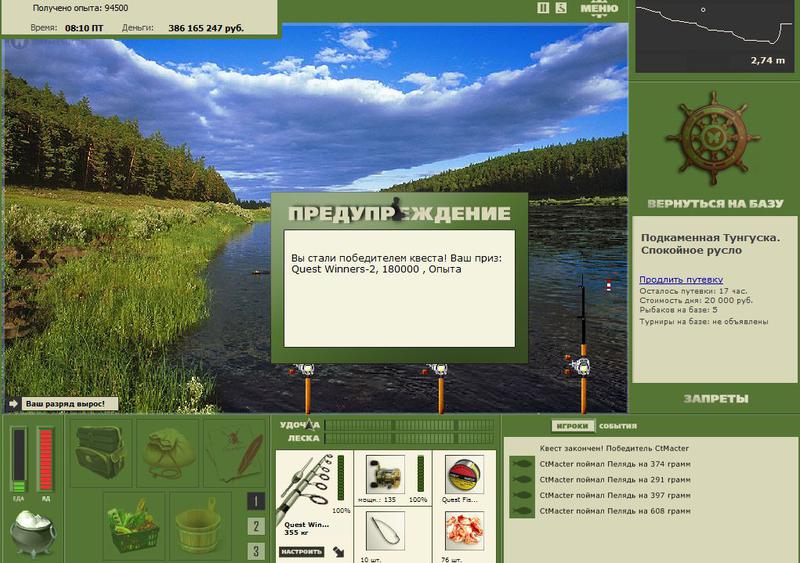Click 'CtMacter поймал Пелядь на 374 грамм'
The height and width of the screenshot is (563, 800).
coord(615,464)
